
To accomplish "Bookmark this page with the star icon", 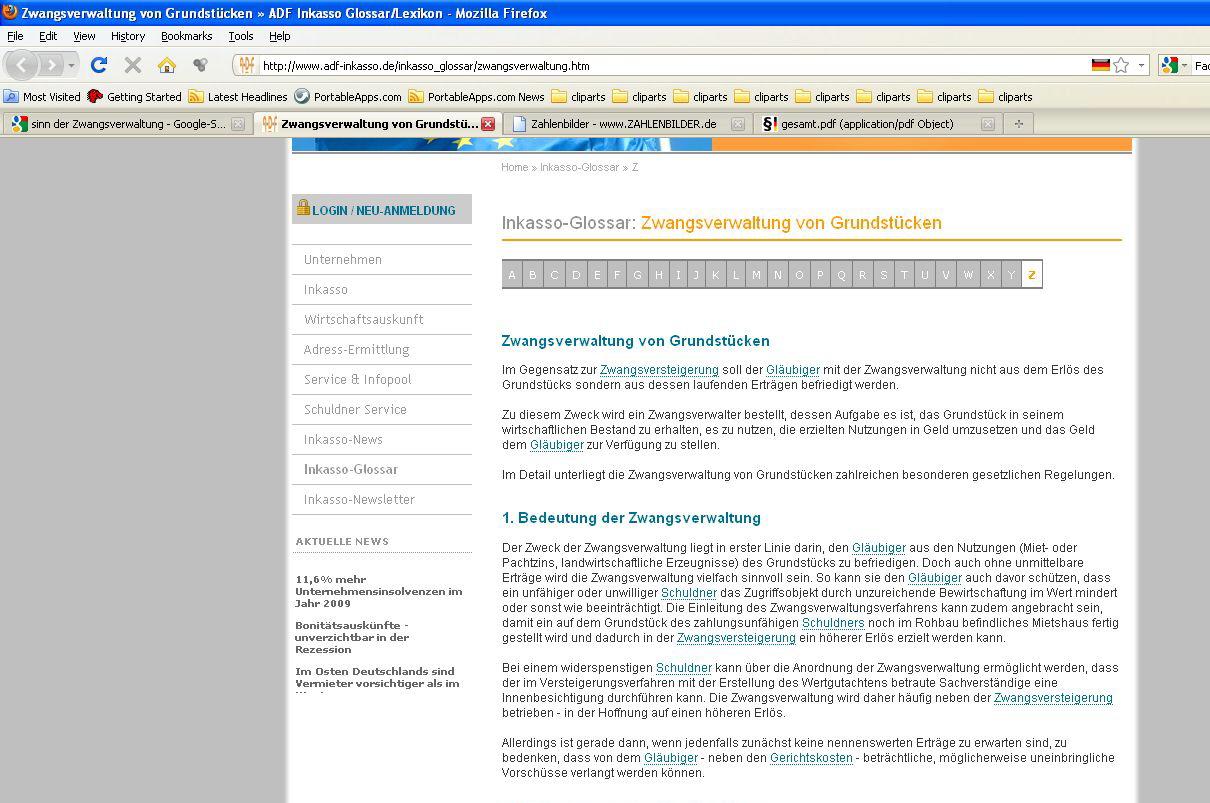I will click(1121, 65).
